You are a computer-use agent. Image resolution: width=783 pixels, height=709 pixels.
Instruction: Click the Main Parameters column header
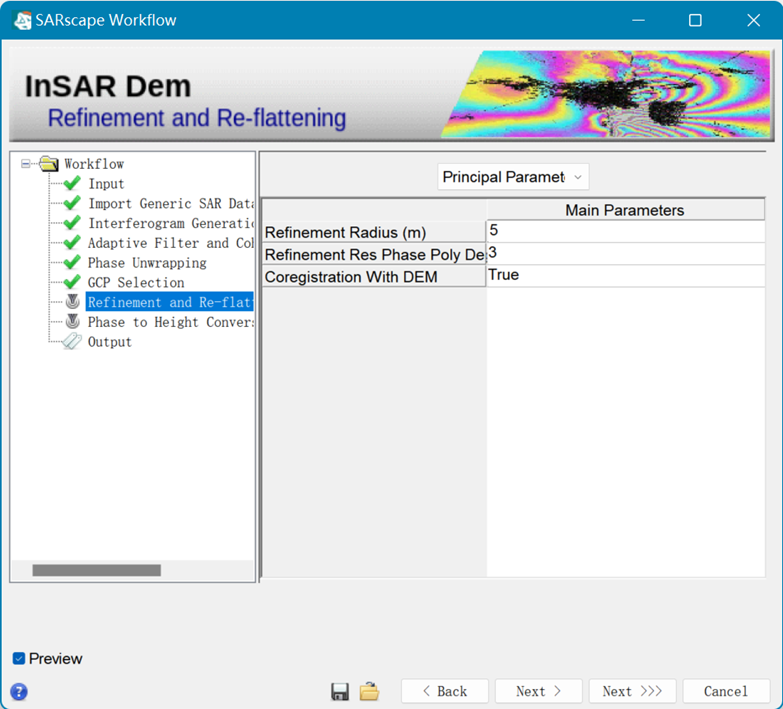625,210
